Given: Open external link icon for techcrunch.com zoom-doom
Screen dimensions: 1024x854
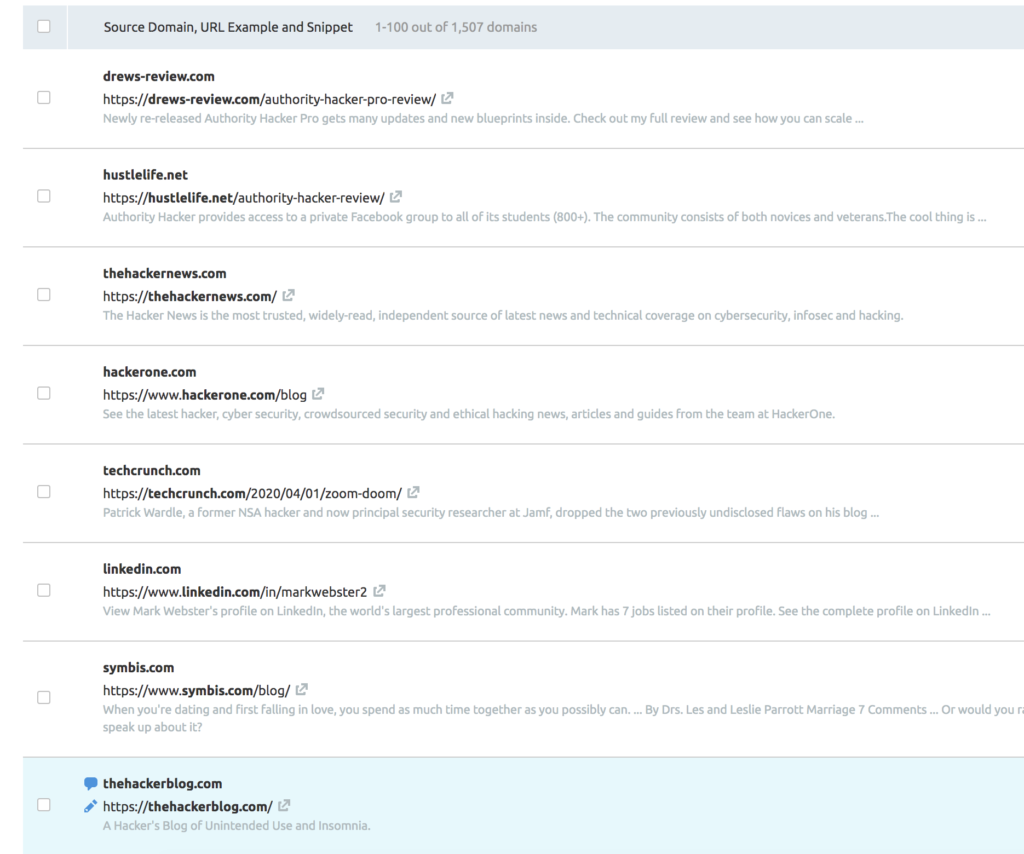Looking at the screenshot, I should (x=413, y=493).
